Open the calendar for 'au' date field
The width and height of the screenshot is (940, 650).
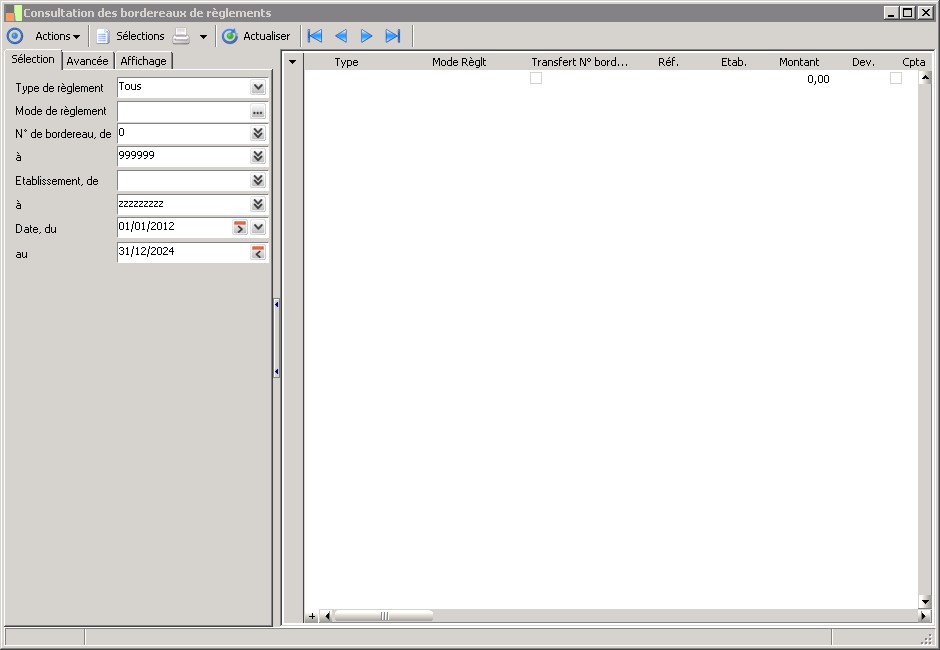[258, 253]
